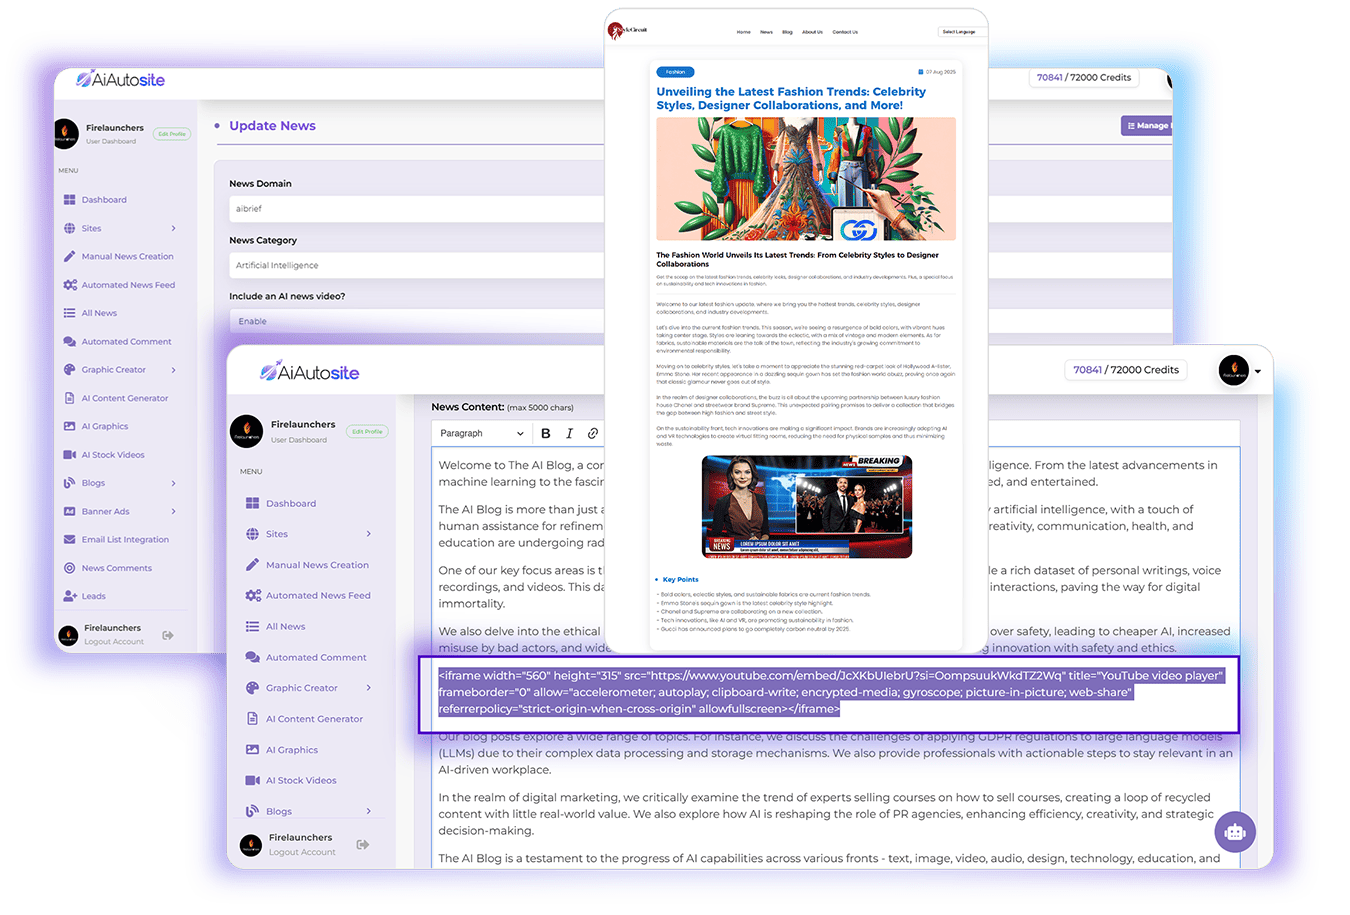The image size is (1350, 915).
Task: Click the breaking news video thumbnail
Action: coord(806,506)
